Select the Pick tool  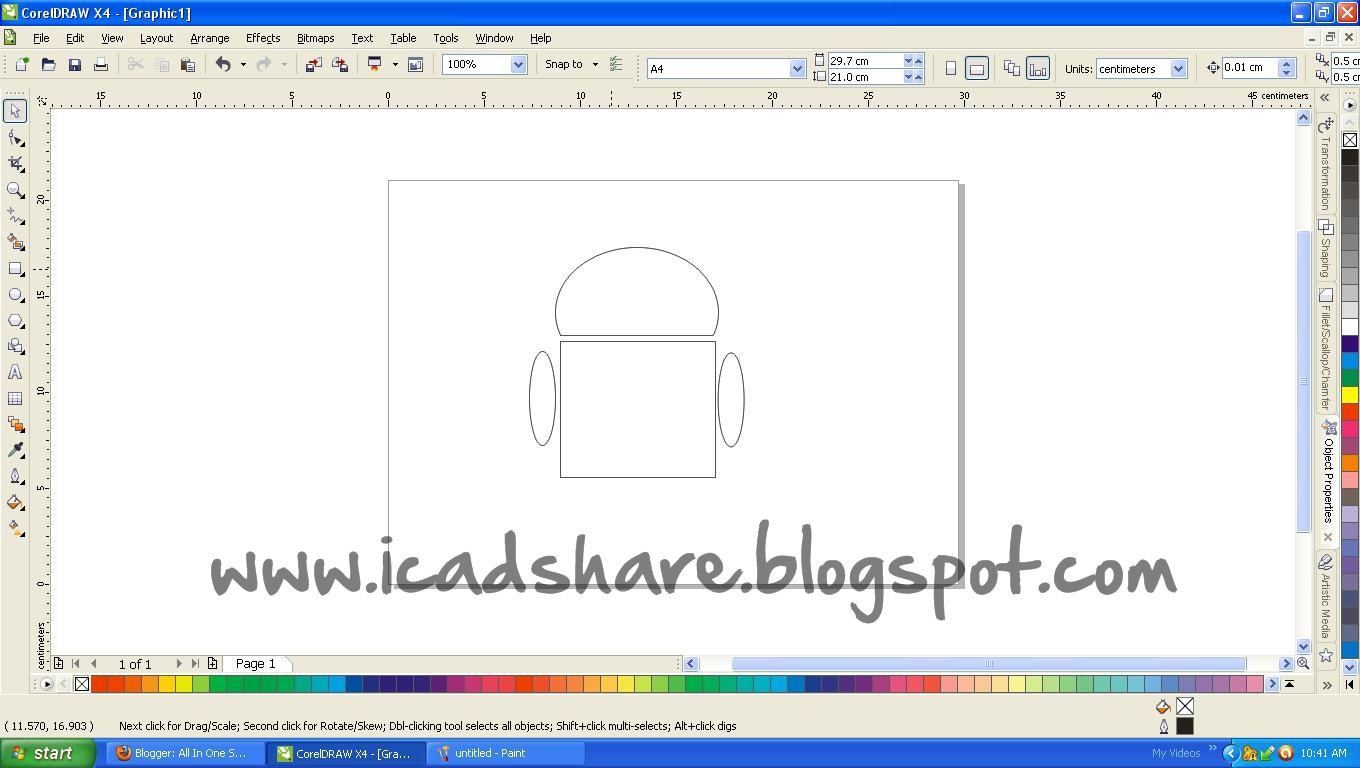[14, 111]
